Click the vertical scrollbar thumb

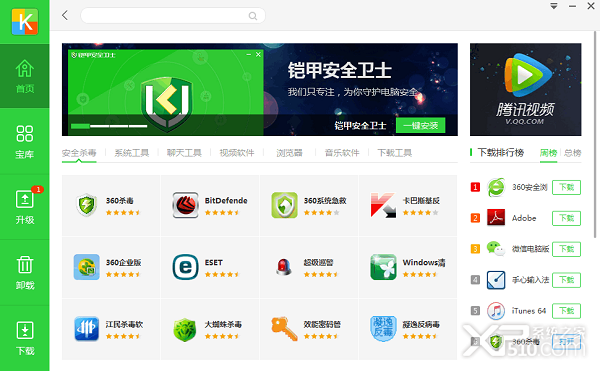[595, 134]
